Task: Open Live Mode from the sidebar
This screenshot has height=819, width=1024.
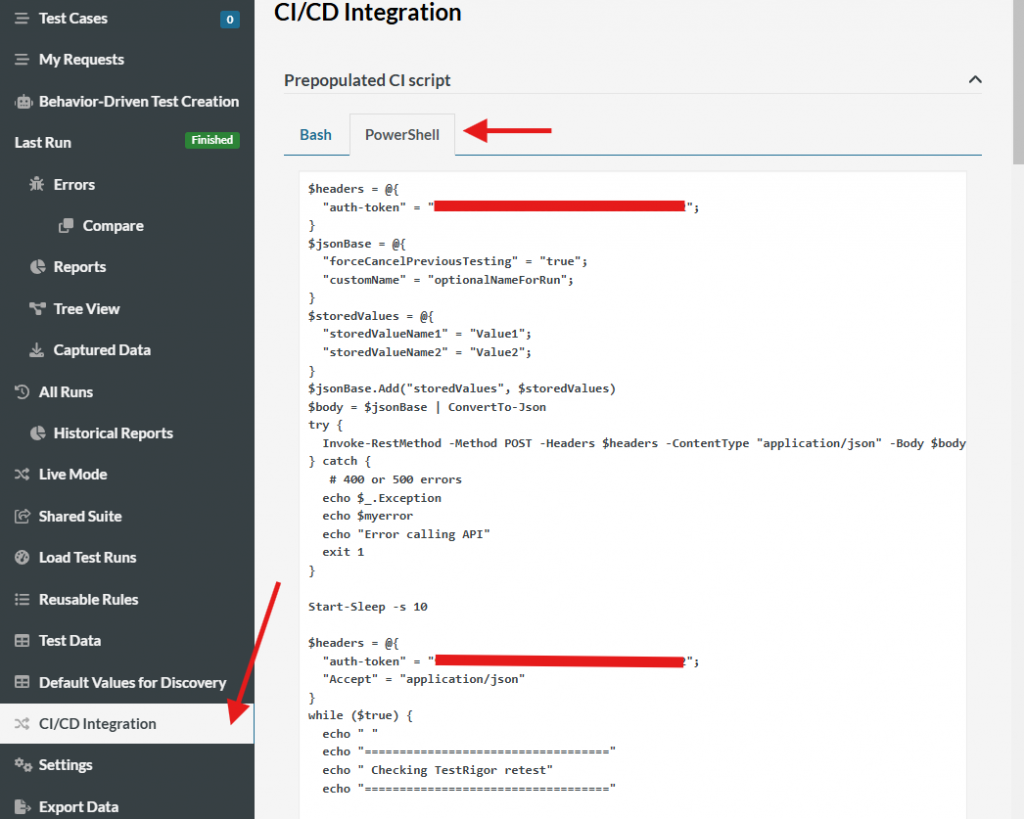Action: click(72, 474)
